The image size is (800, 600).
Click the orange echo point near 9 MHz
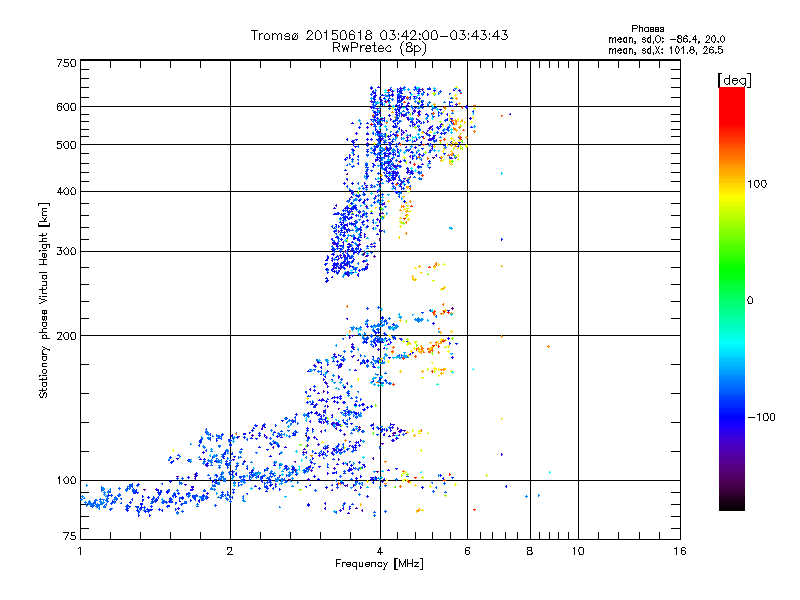[x=548, y=346]
